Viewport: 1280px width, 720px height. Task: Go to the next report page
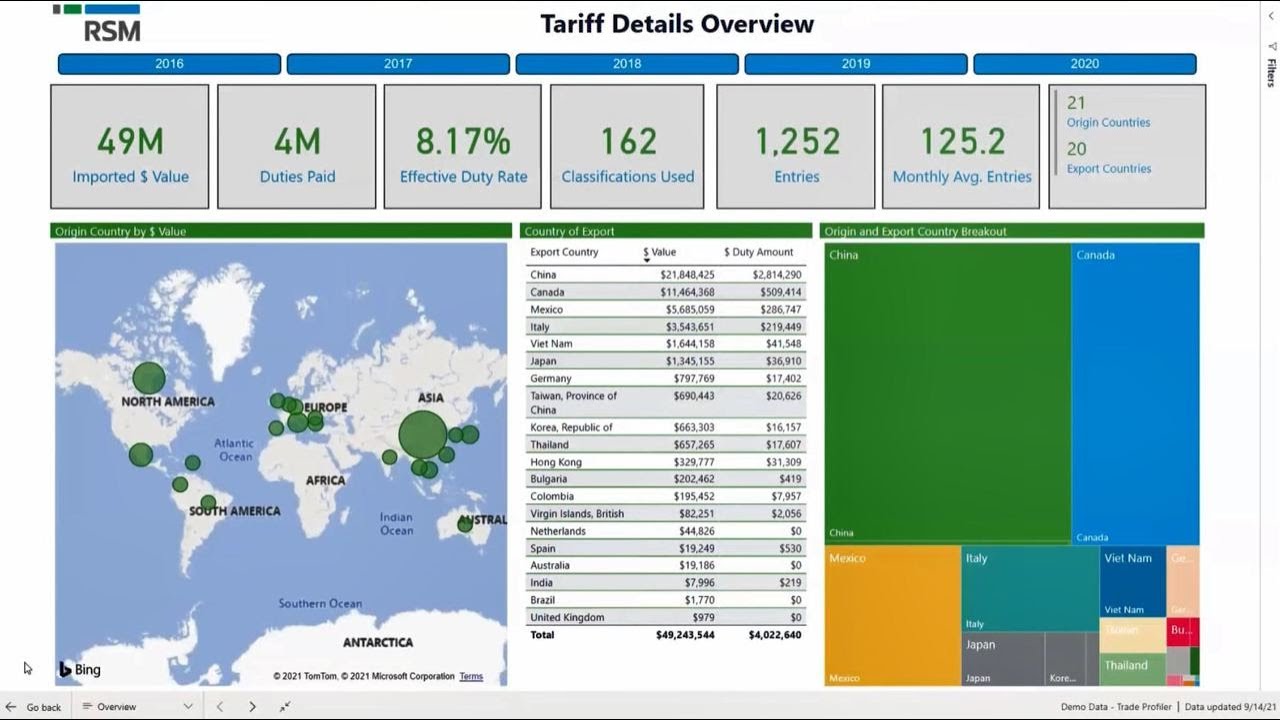(252, 707)
